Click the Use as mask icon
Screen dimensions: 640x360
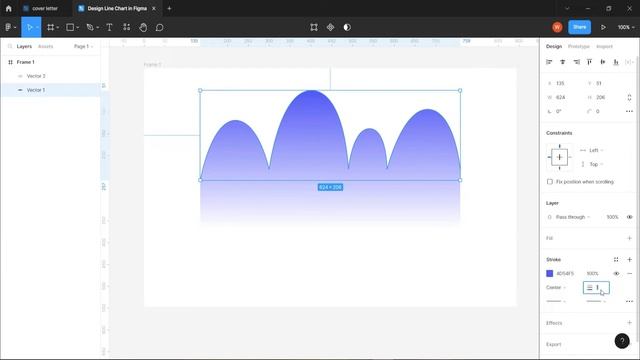click(347, 27)
